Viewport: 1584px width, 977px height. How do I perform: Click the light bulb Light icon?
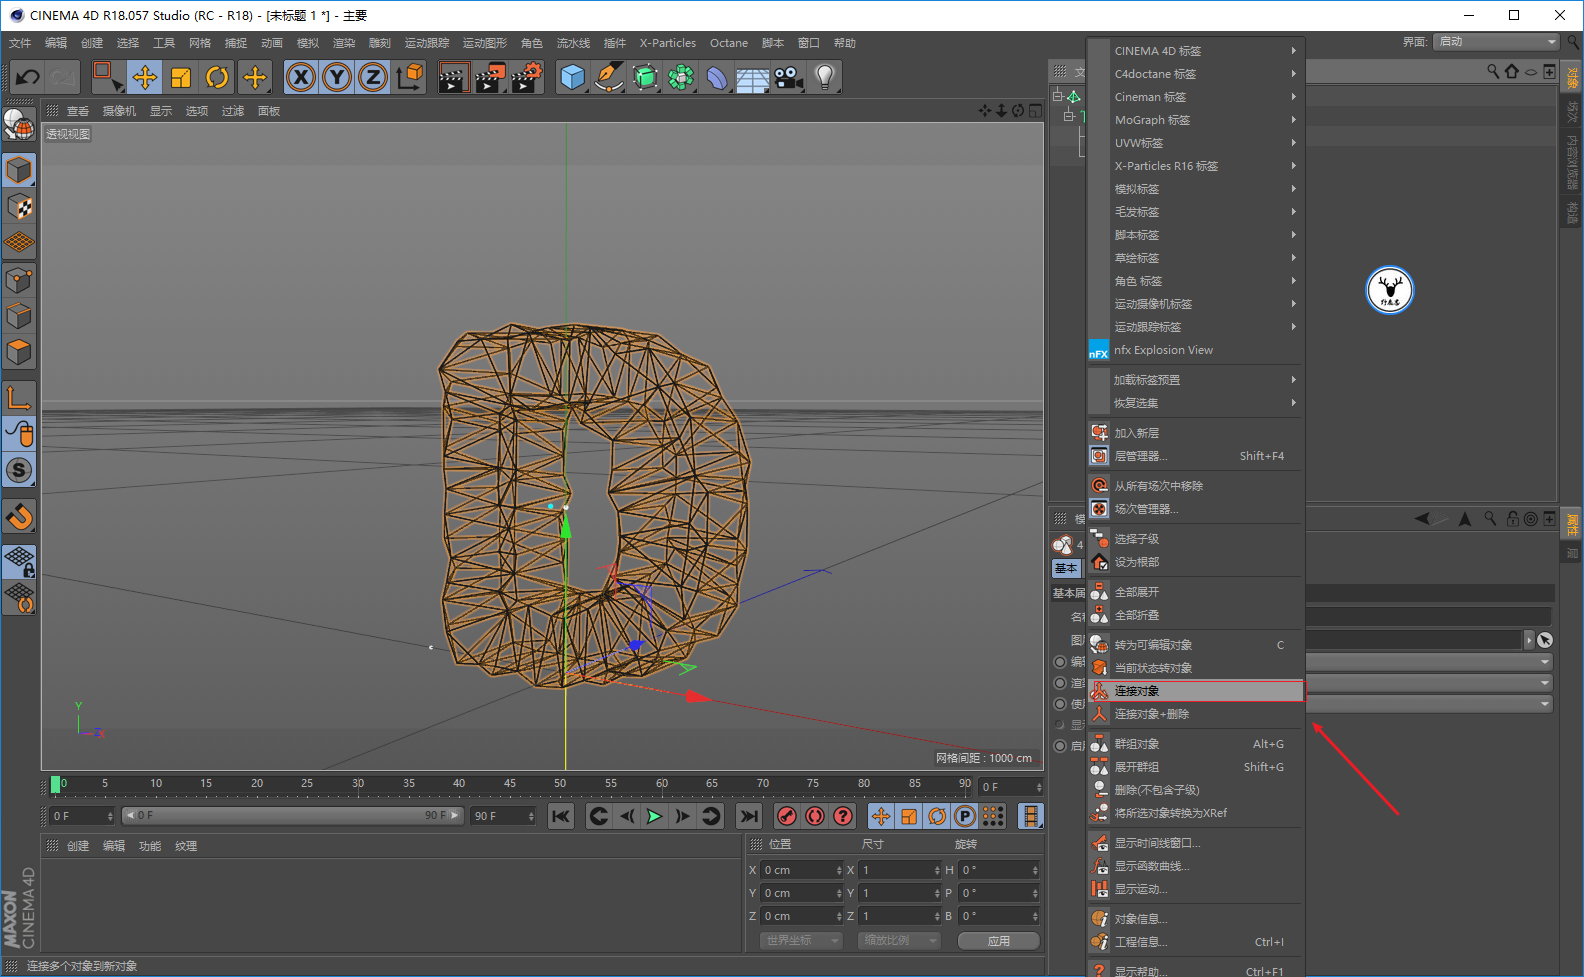[824, 77]
